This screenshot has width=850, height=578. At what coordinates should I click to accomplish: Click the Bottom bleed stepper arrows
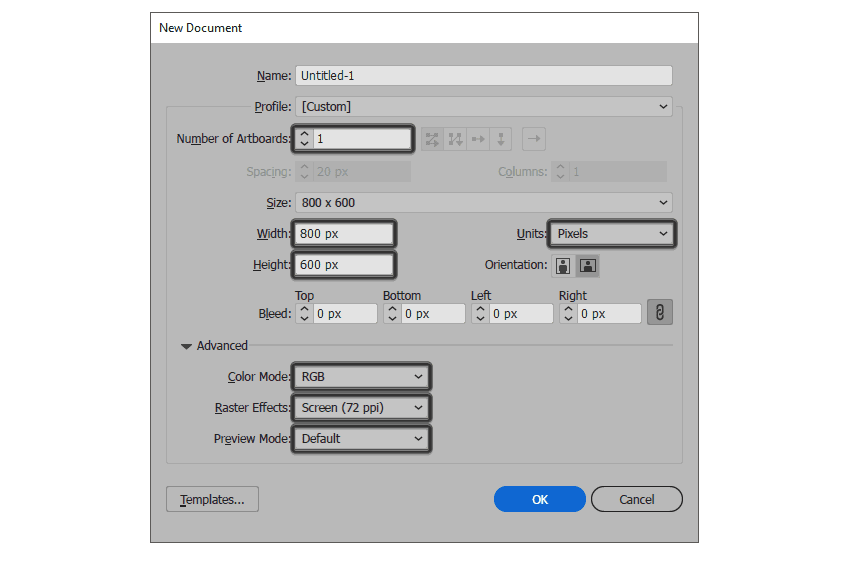392,313
